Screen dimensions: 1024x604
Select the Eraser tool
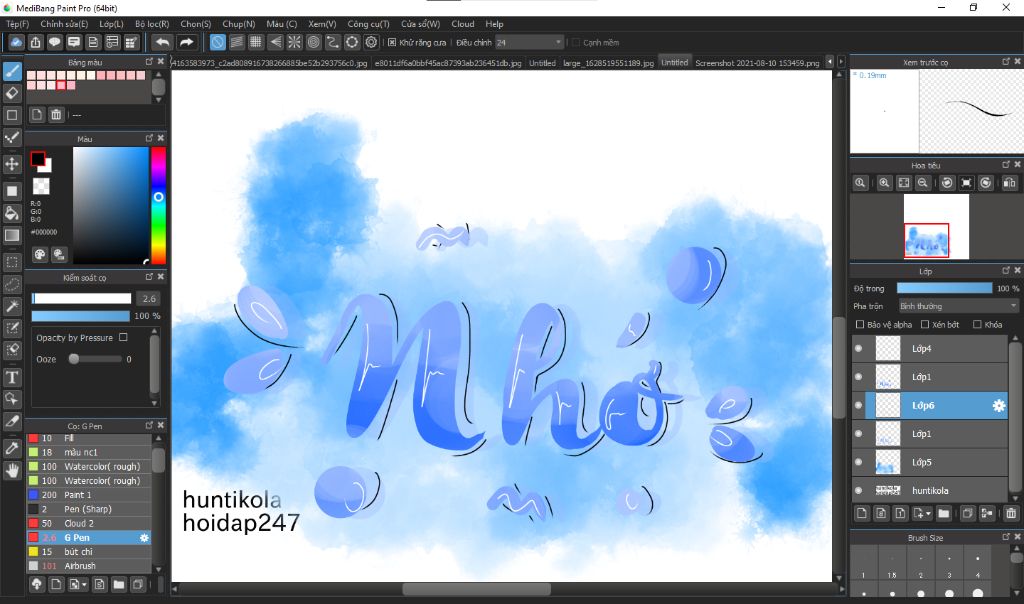(x=12, y=93)
